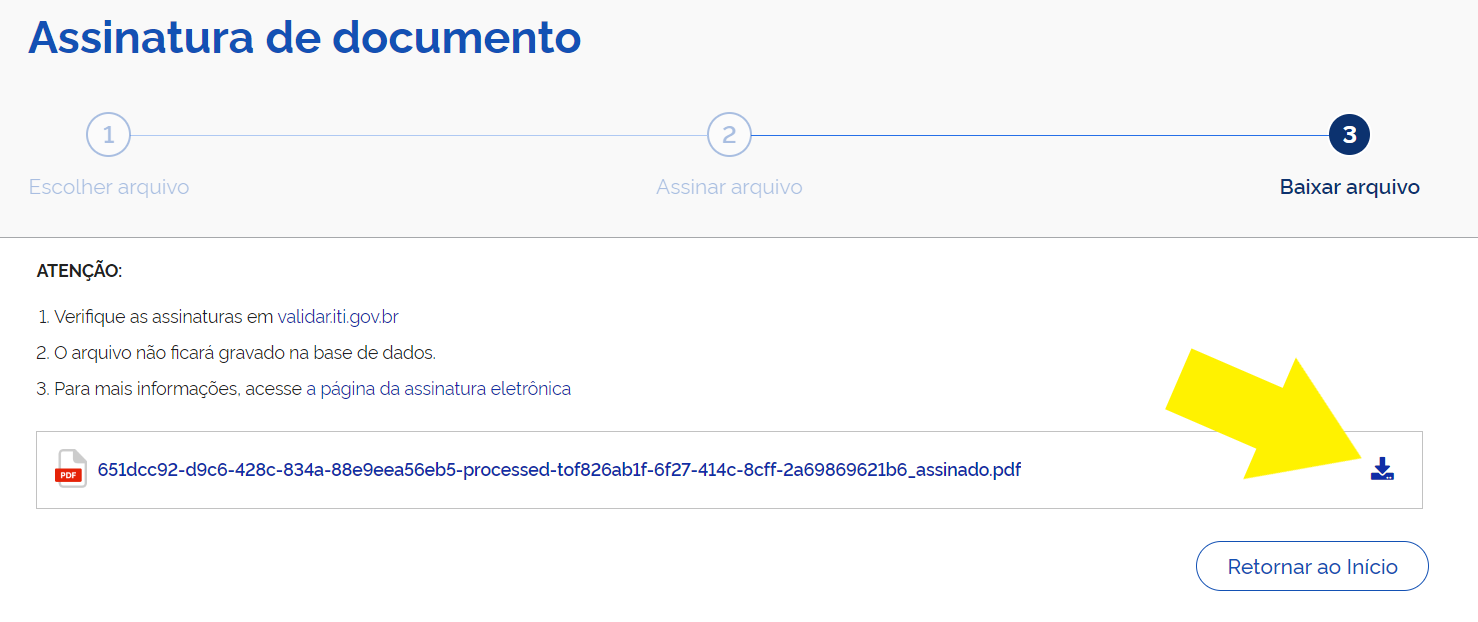1478x622 pixels.
Task: Select the "Baixar arquivo" step label
Action: tap(1349, 187)
